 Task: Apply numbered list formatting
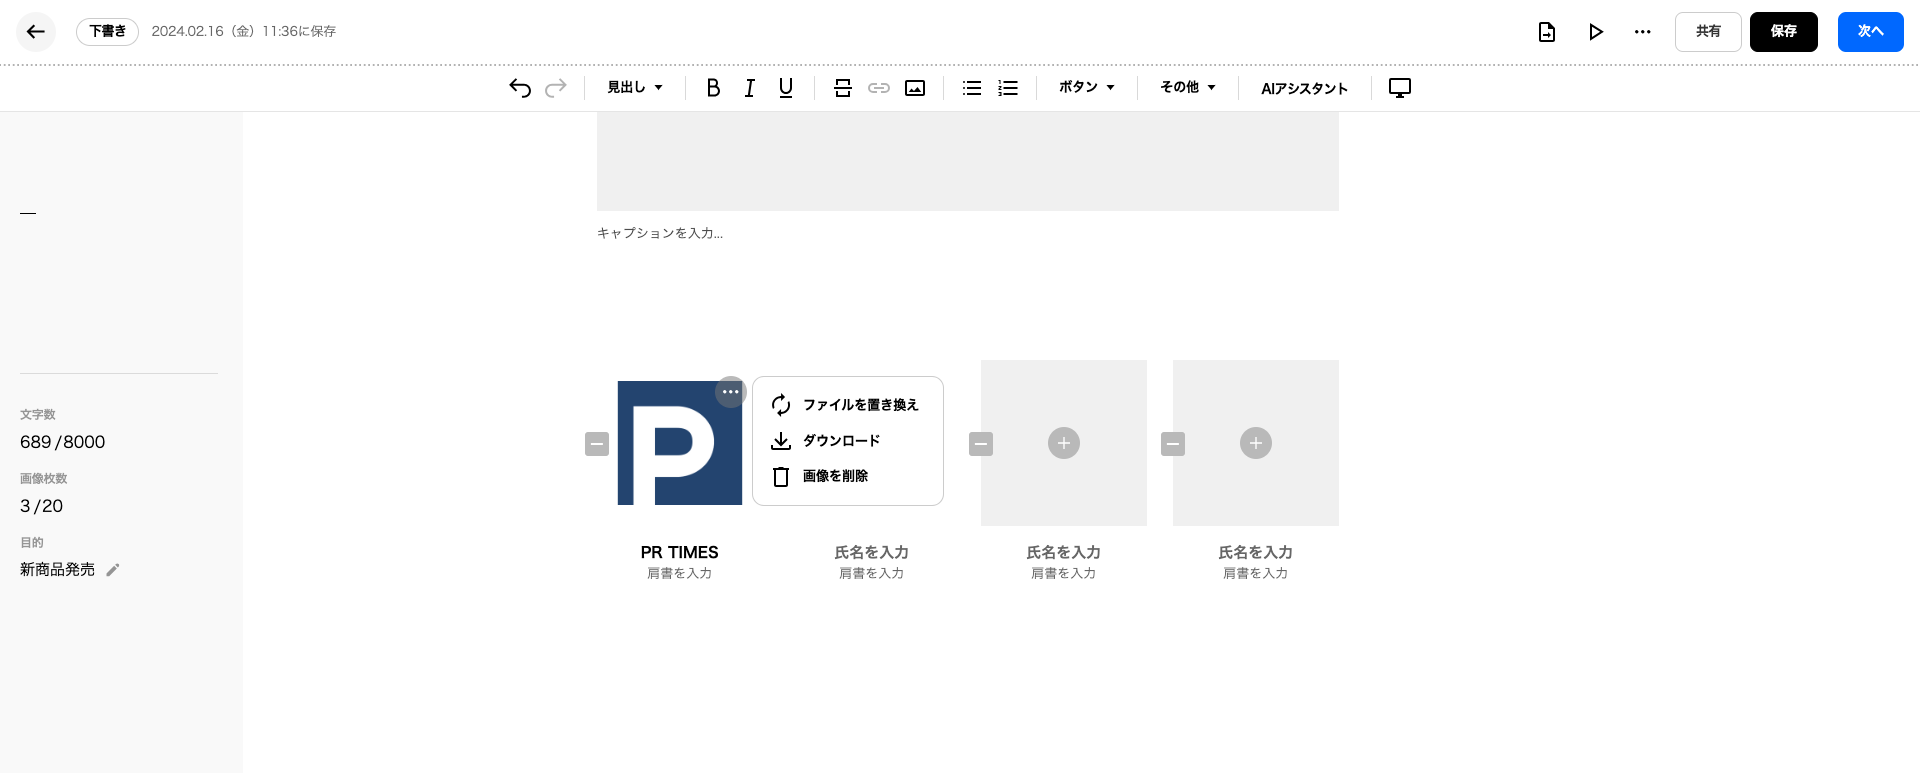click(x=1008, y=88)
